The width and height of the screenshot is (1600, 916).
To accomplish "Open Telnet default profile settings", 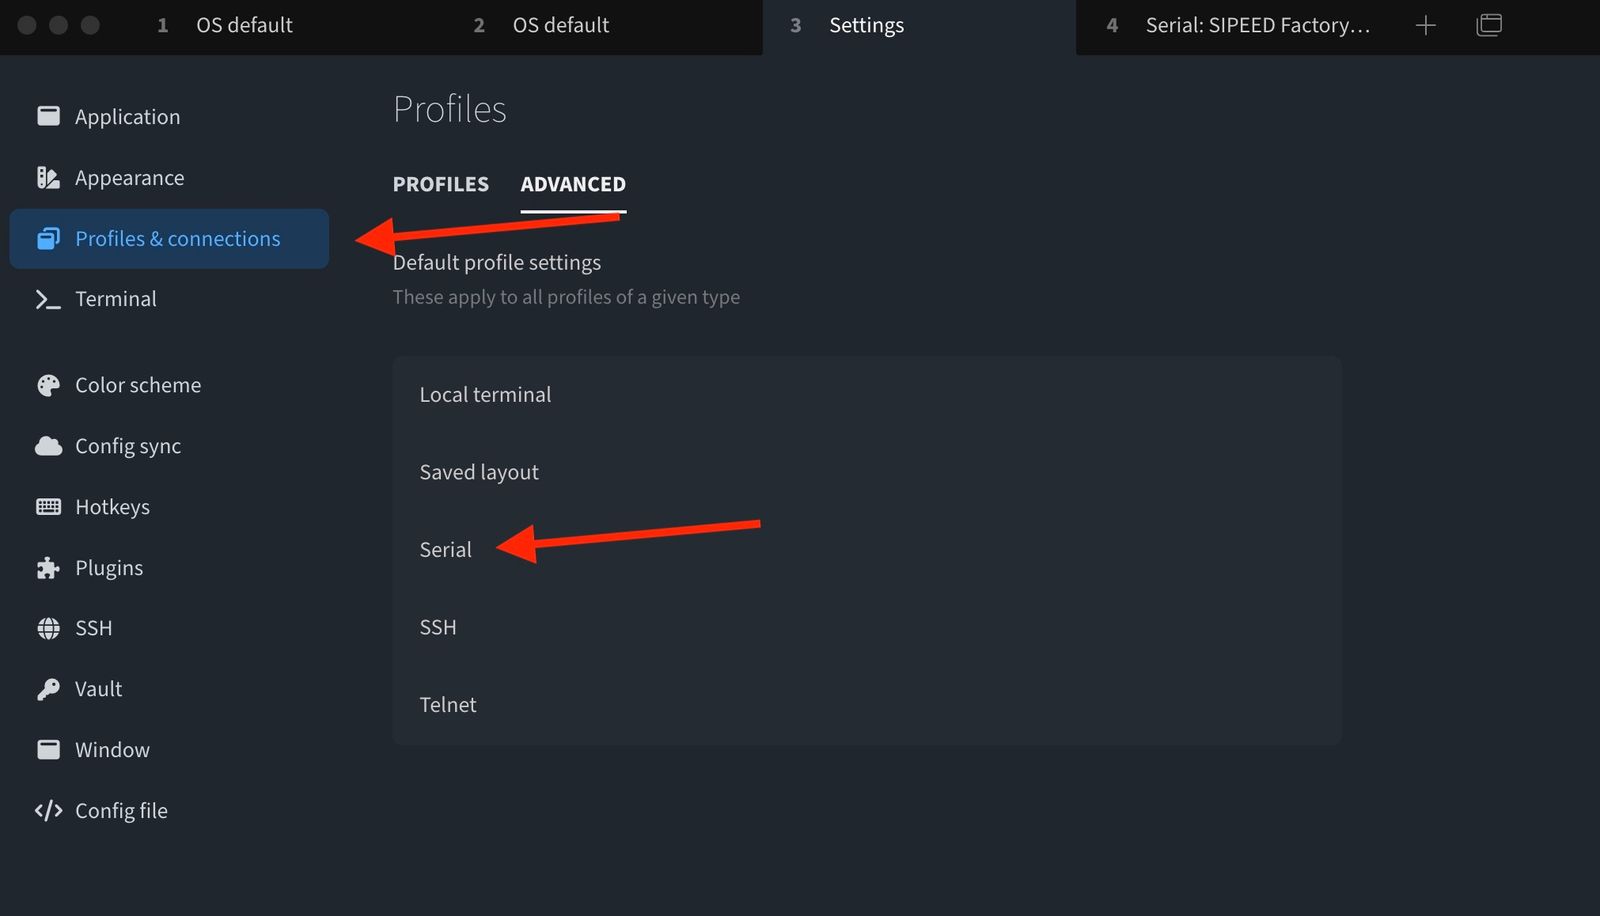I will pos(448,705).
